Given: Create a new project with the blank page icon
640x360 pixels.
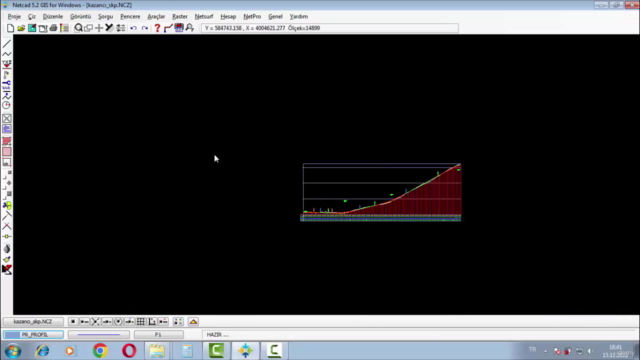Looking at the screenshot, I should pyautogui.click(x=10, y=28).
